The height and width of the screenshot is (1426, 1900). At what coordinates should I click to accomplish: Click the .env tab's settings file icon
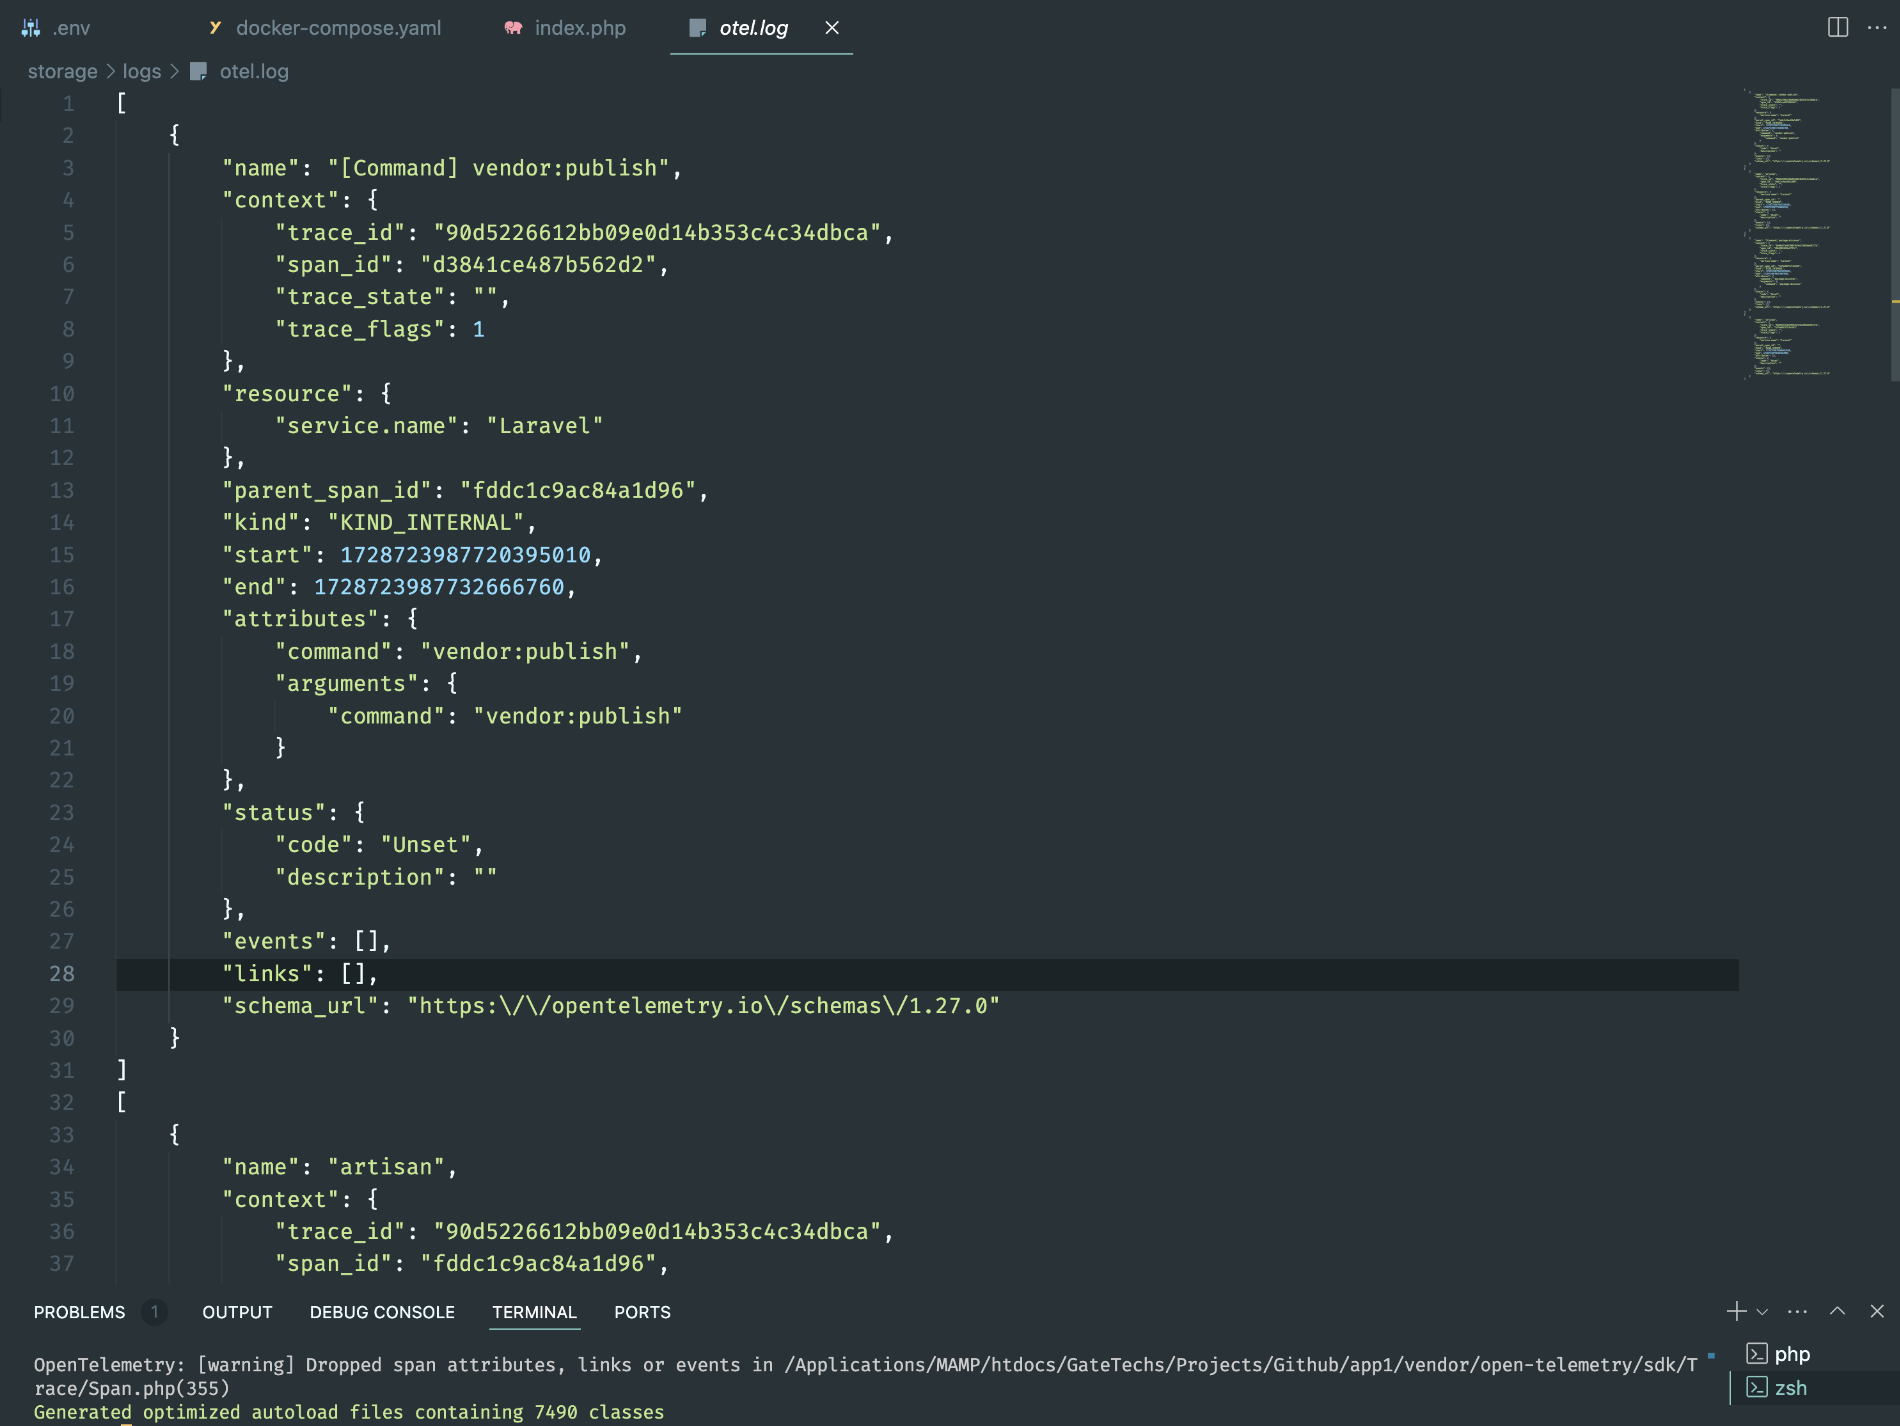(x=31, y=28)
